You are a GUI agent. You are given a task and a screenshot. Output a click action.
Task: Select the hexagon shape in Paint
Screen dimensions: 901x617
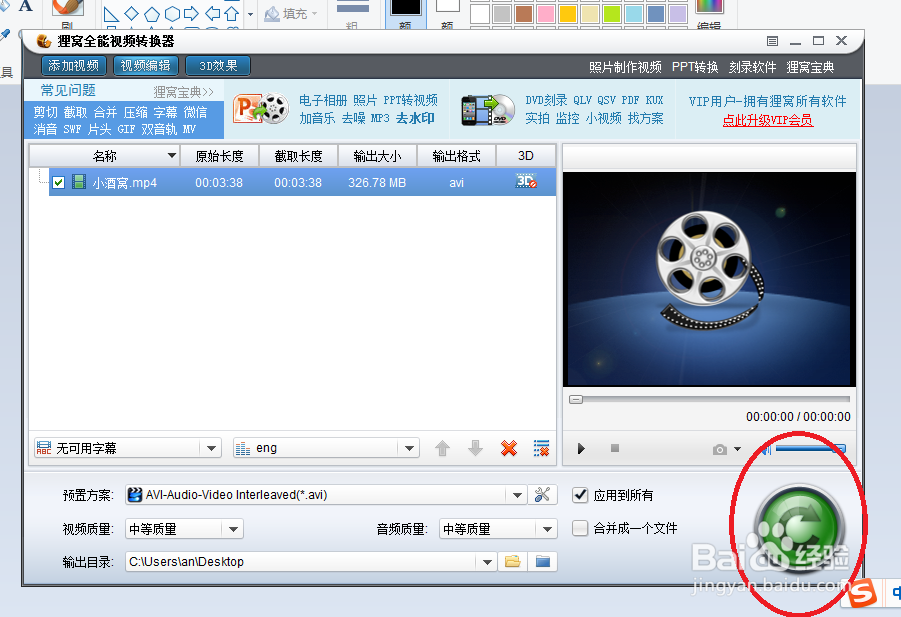click(172, 13)
